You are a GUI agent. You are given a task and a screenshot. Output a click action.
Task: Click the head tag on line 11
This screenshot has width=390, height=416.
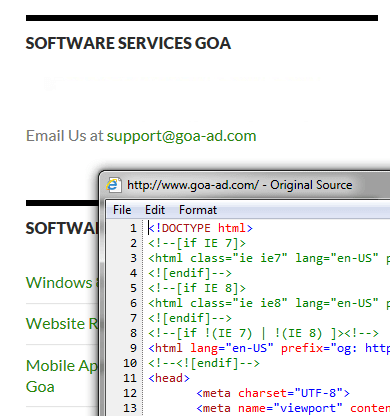coord(169,378)
